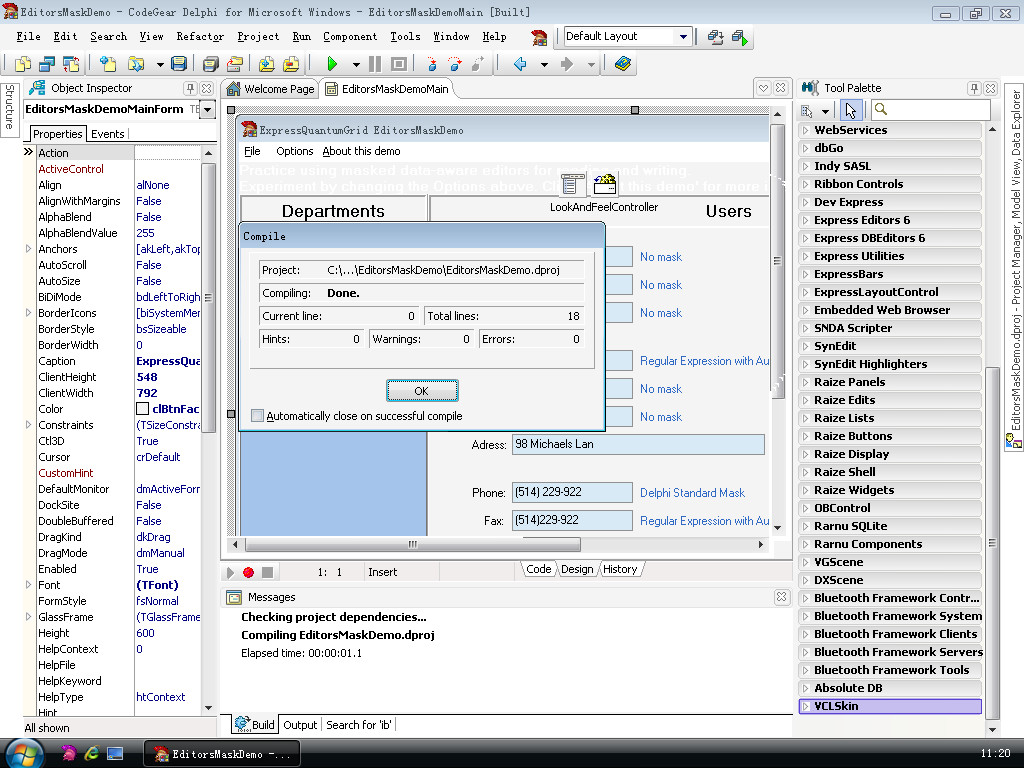The width and height of the screenshot is (1024, 768).
Task: Open the Component menu
Action: click(350, 37)
